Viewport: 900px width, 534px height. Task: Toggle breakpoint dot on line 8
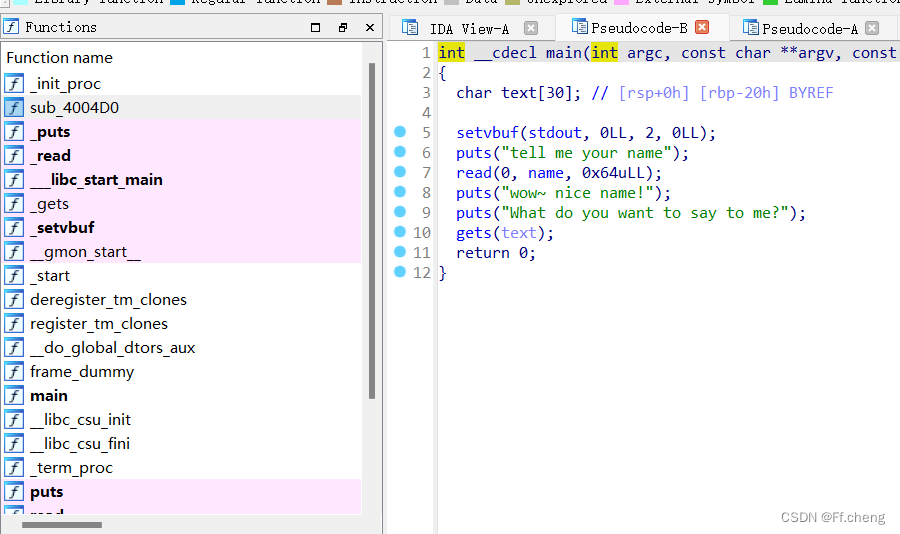(x=400, y=192)
